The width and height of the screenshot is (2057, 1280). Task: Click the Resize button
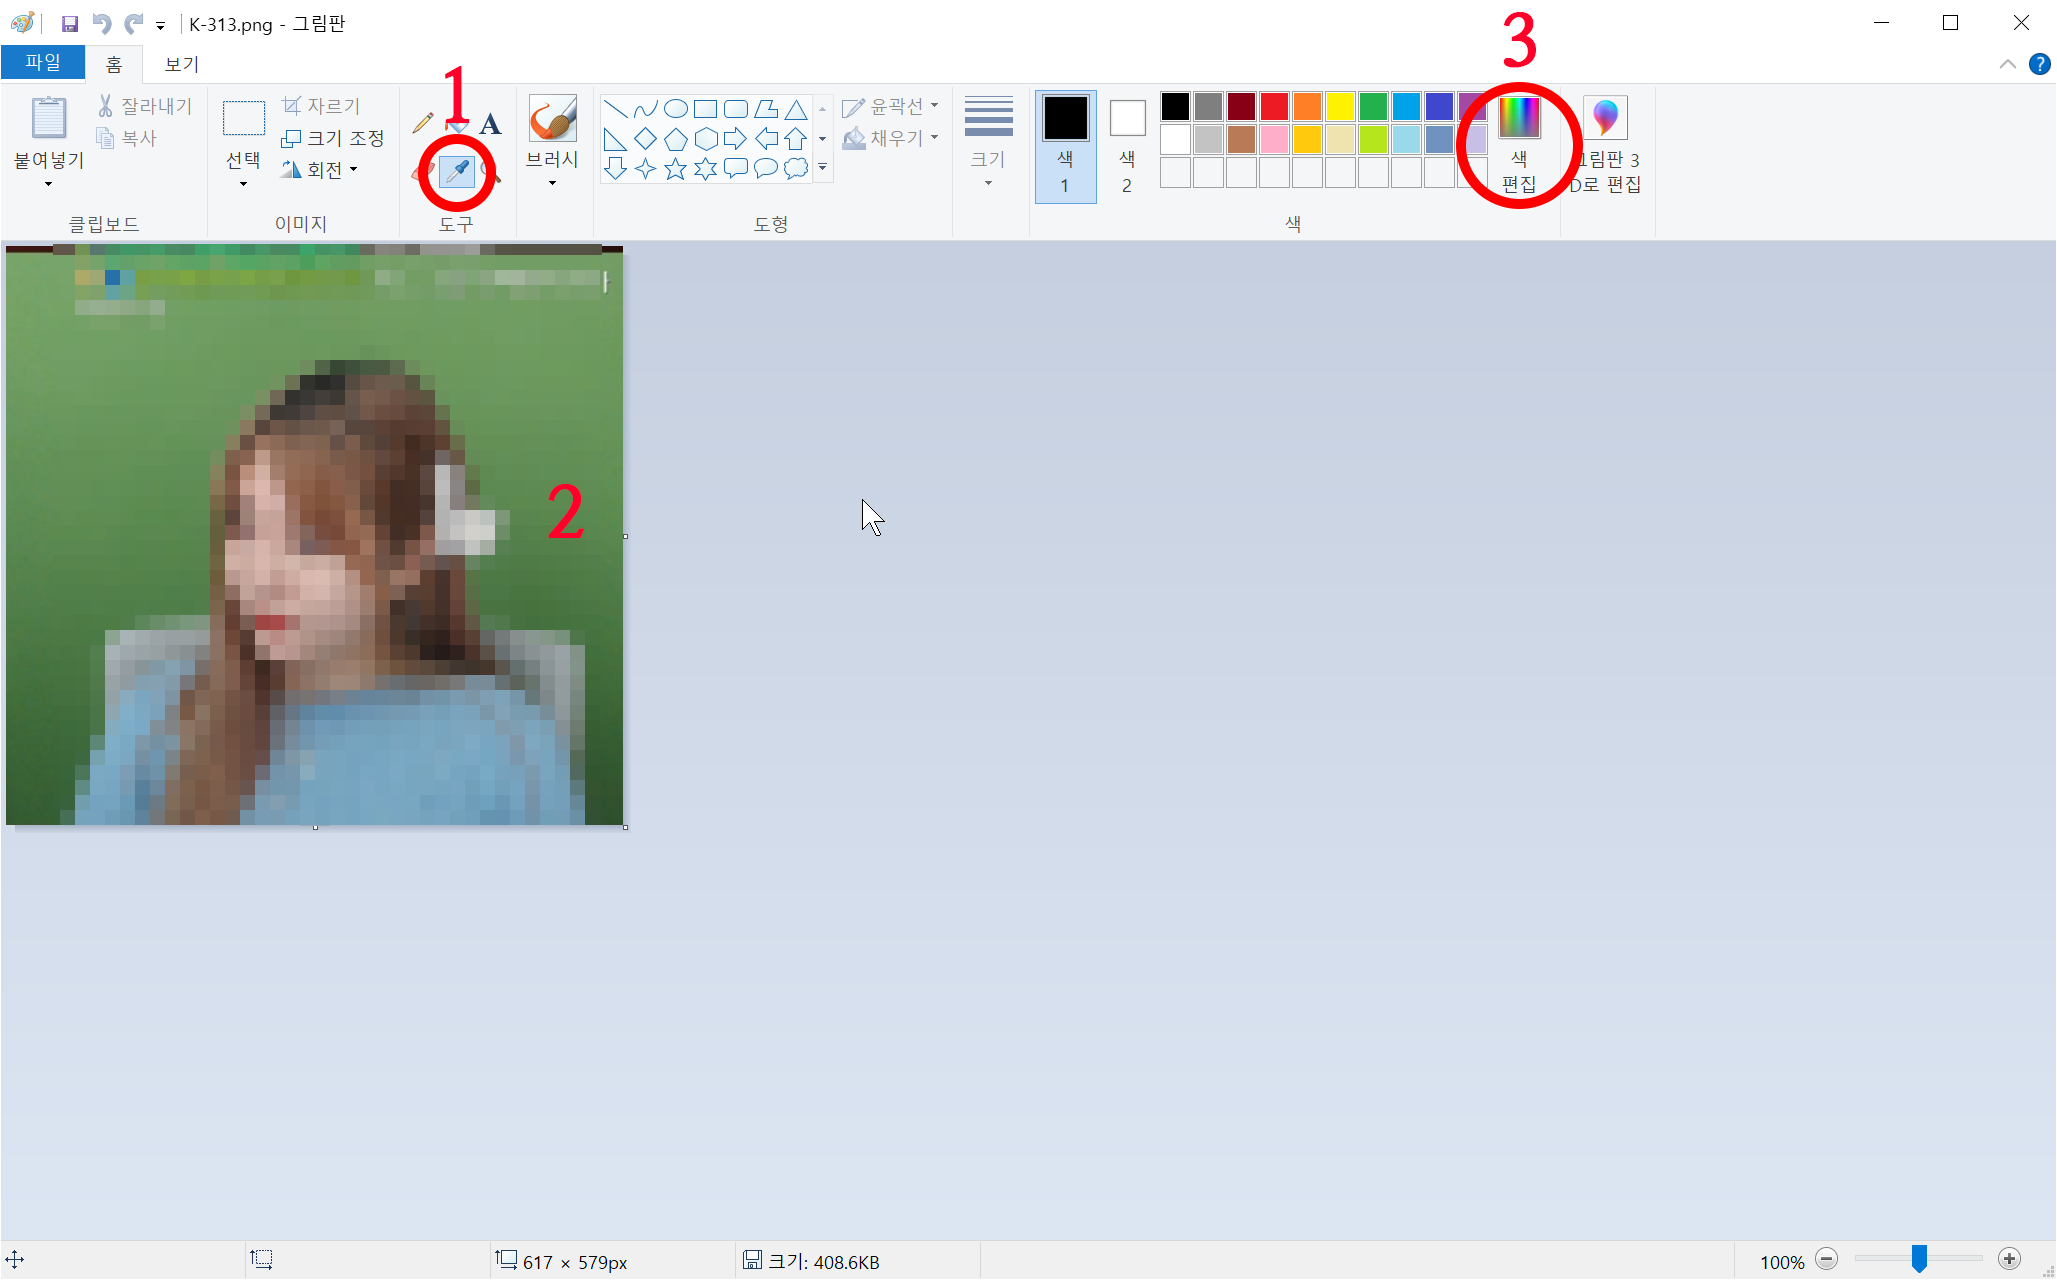334,138
